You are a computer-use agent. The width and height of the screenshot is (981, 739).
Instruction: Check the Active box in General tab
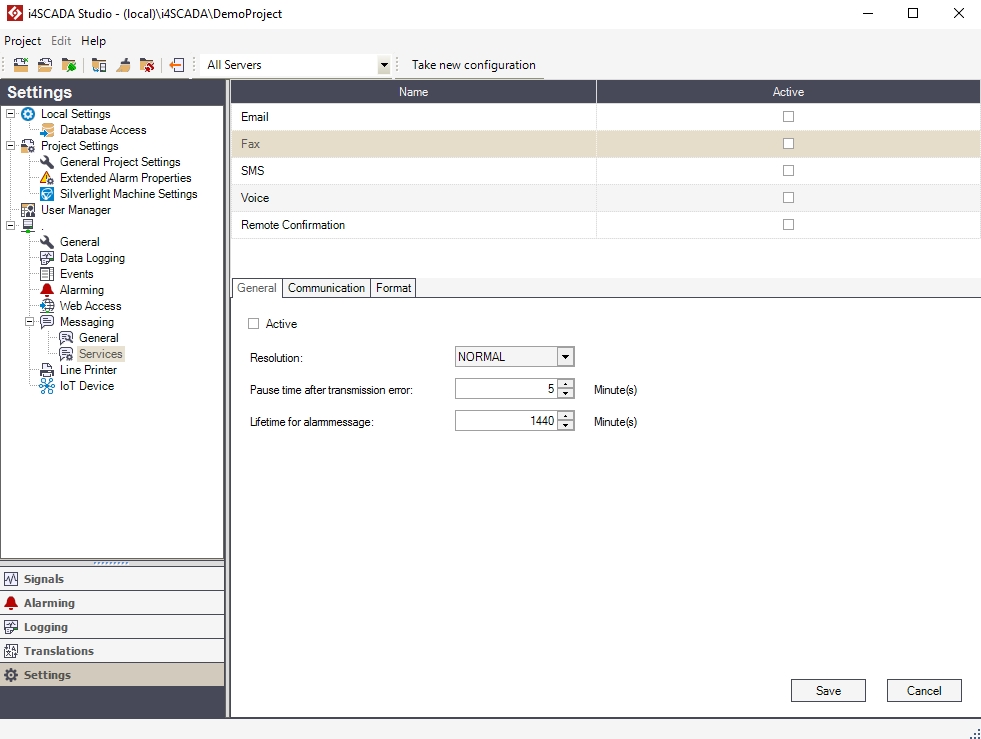pyautogui.click(x=254, y=324)
